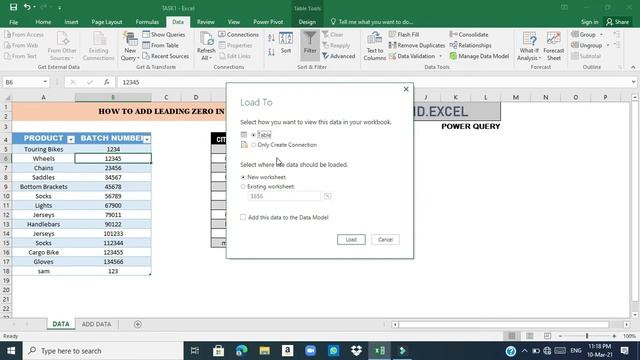Switch to Page Layout view button

pyautogui.click(x=529, y=336)
